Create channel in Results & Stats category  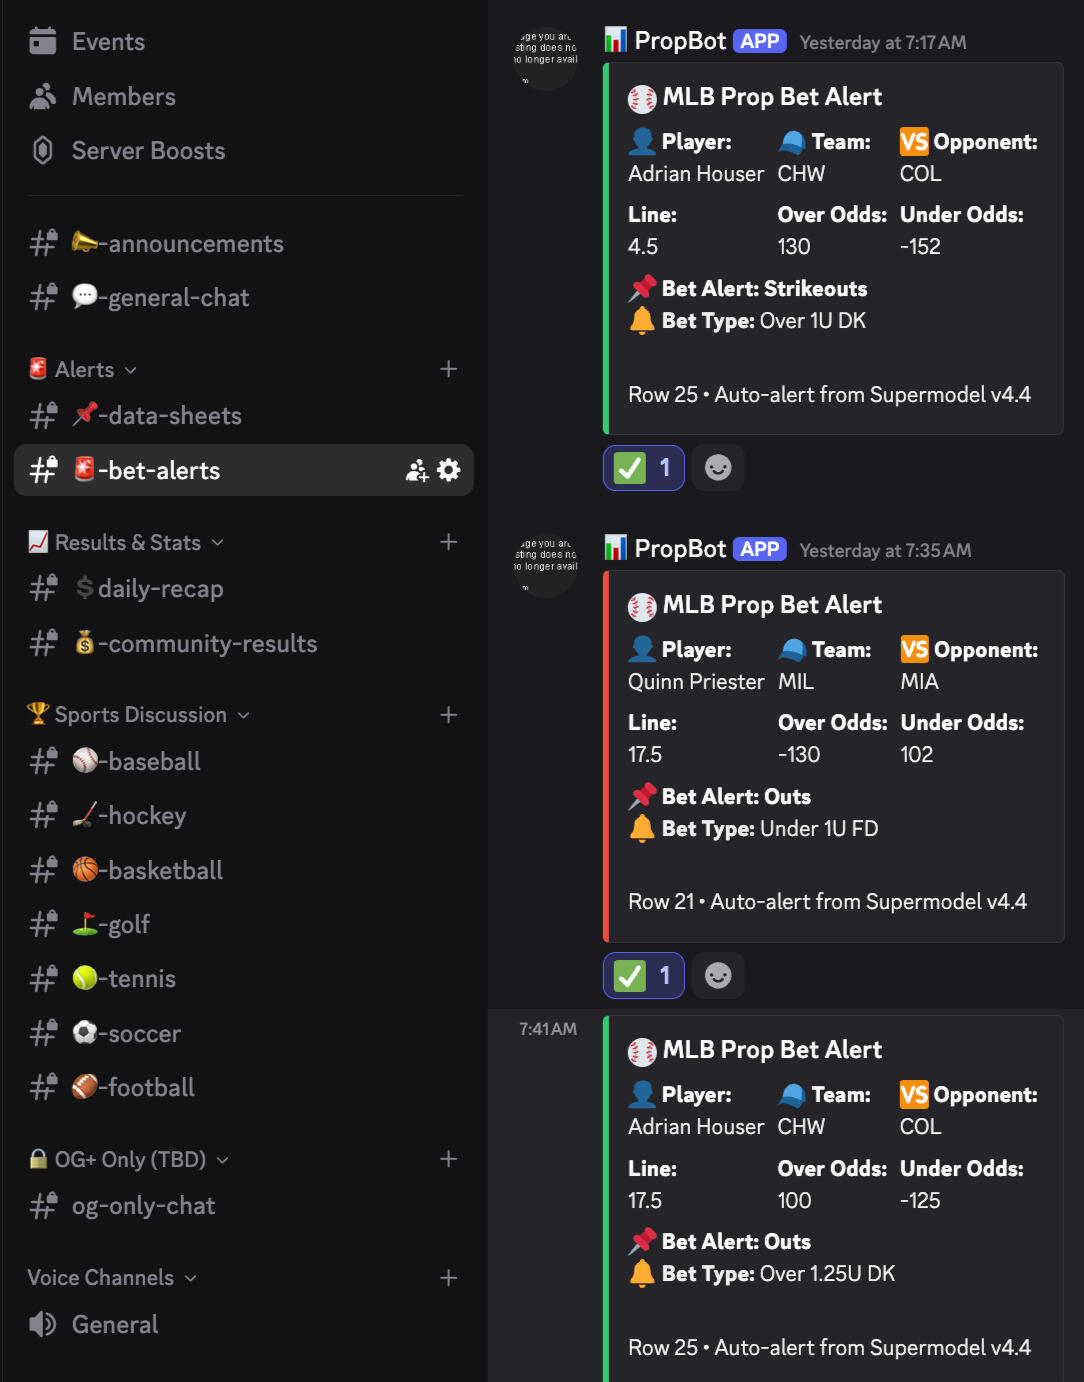[449, 542]
